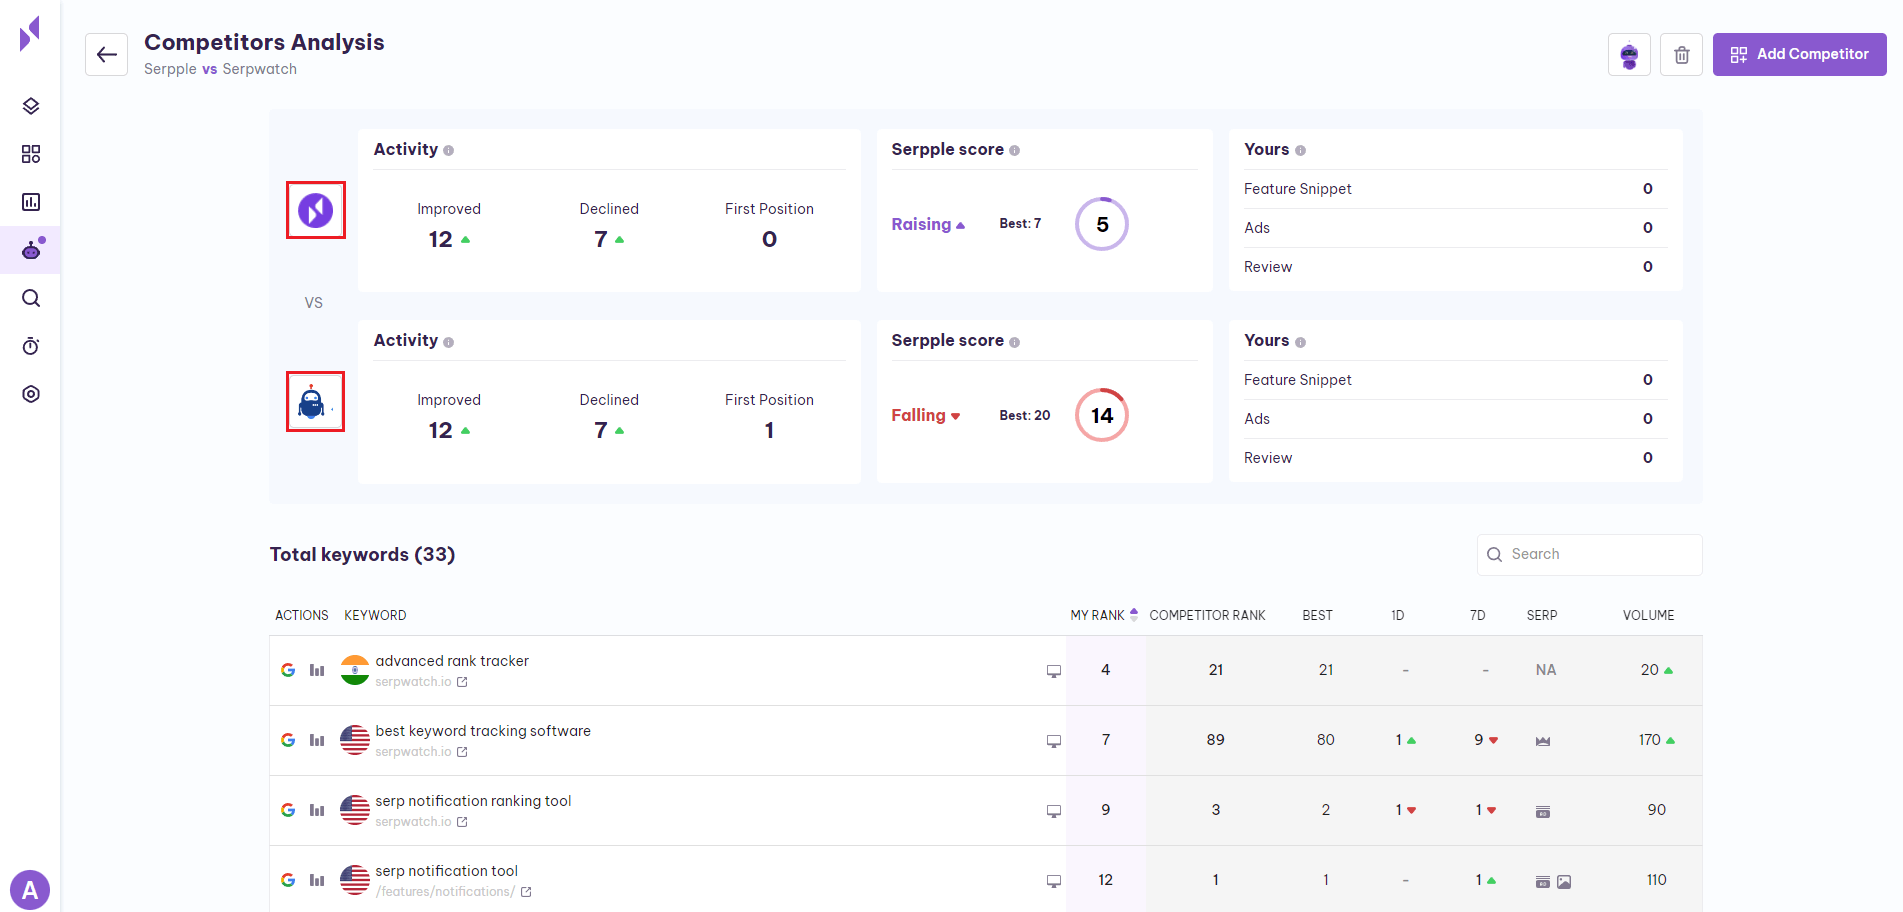Select the competitors robot icon in sidebar
This screenshot has height=912, width=1903.
tap(31, 250)
